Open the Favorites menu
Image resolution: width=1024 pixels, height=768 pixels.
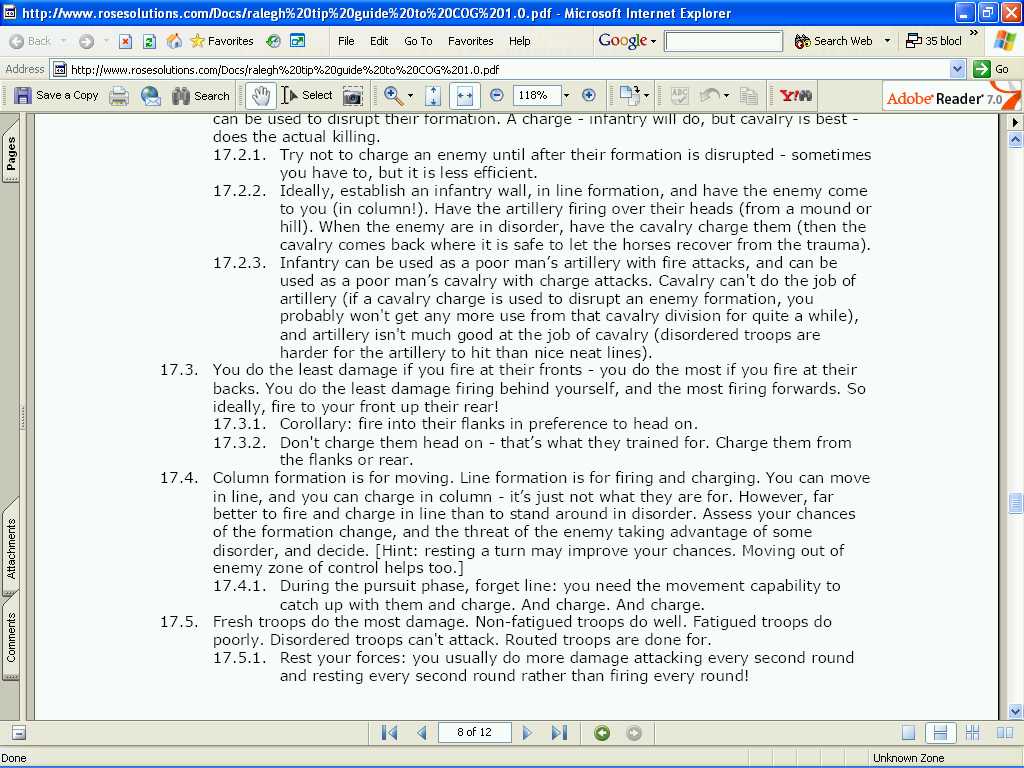tap(471, 41)
